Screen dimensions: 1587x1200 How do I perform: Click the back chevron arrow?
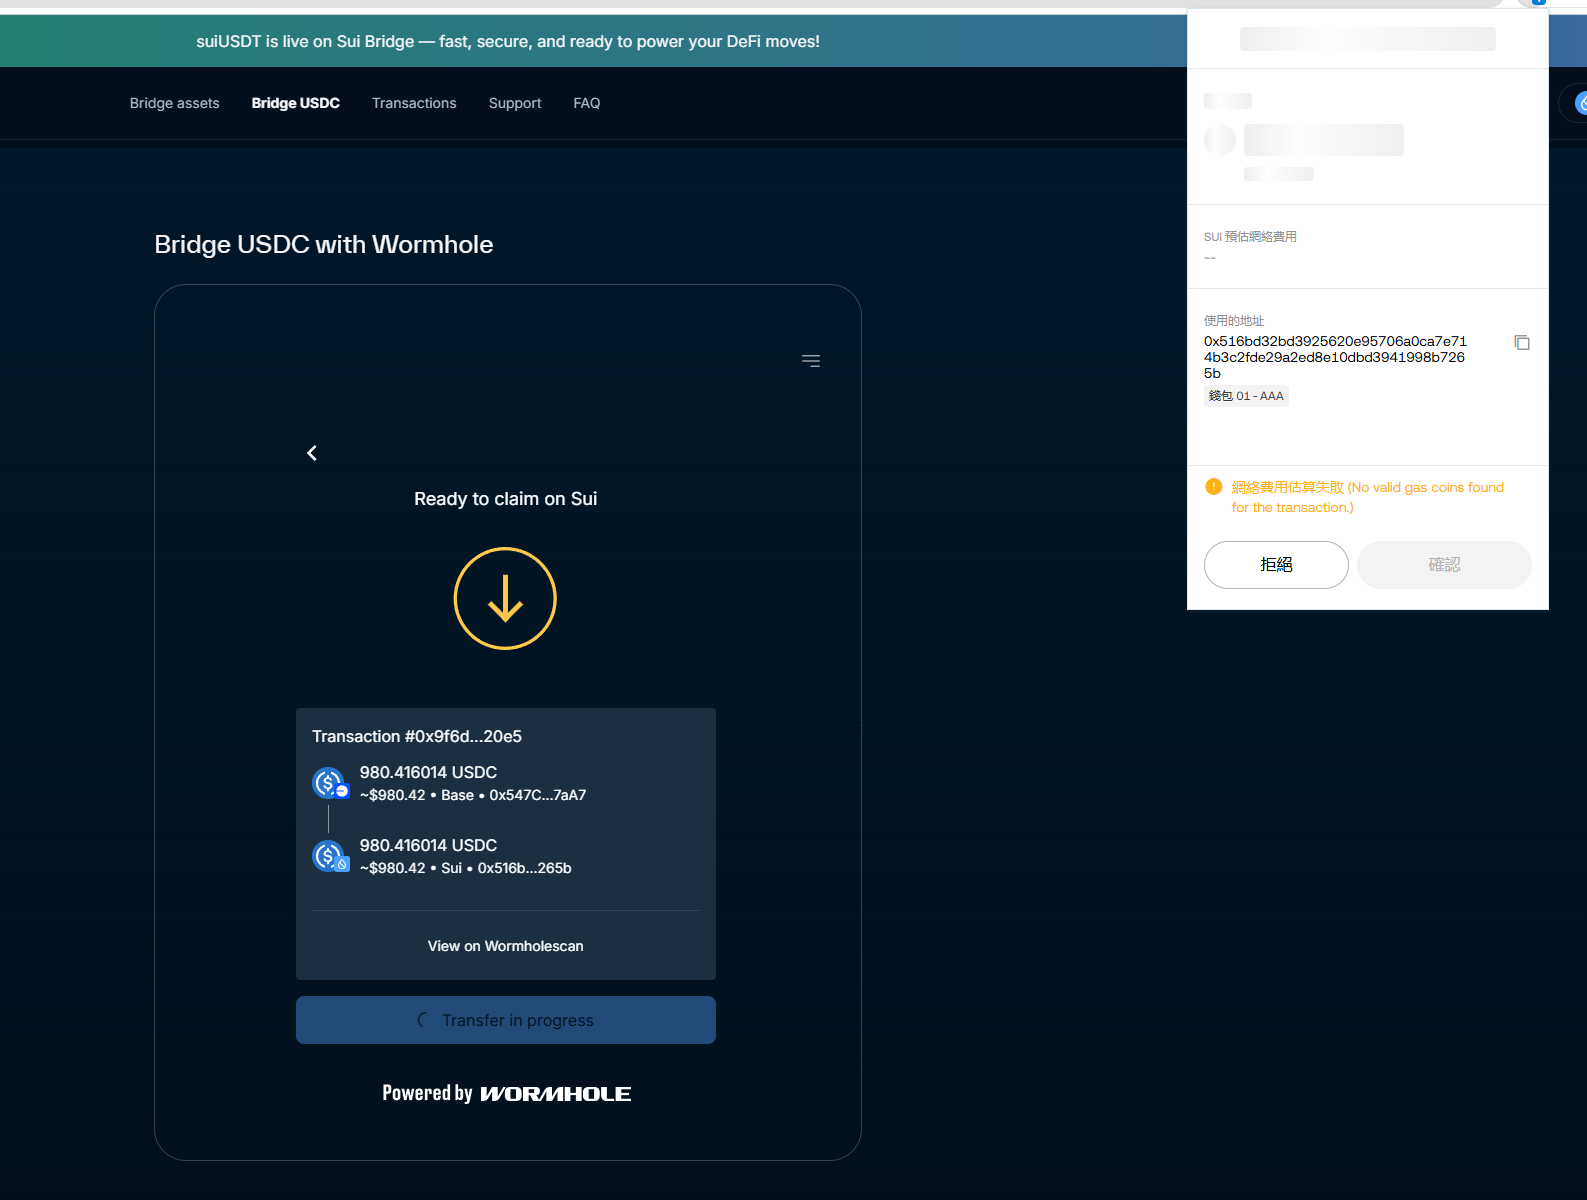pyautogui.click(x=312, y=453)
